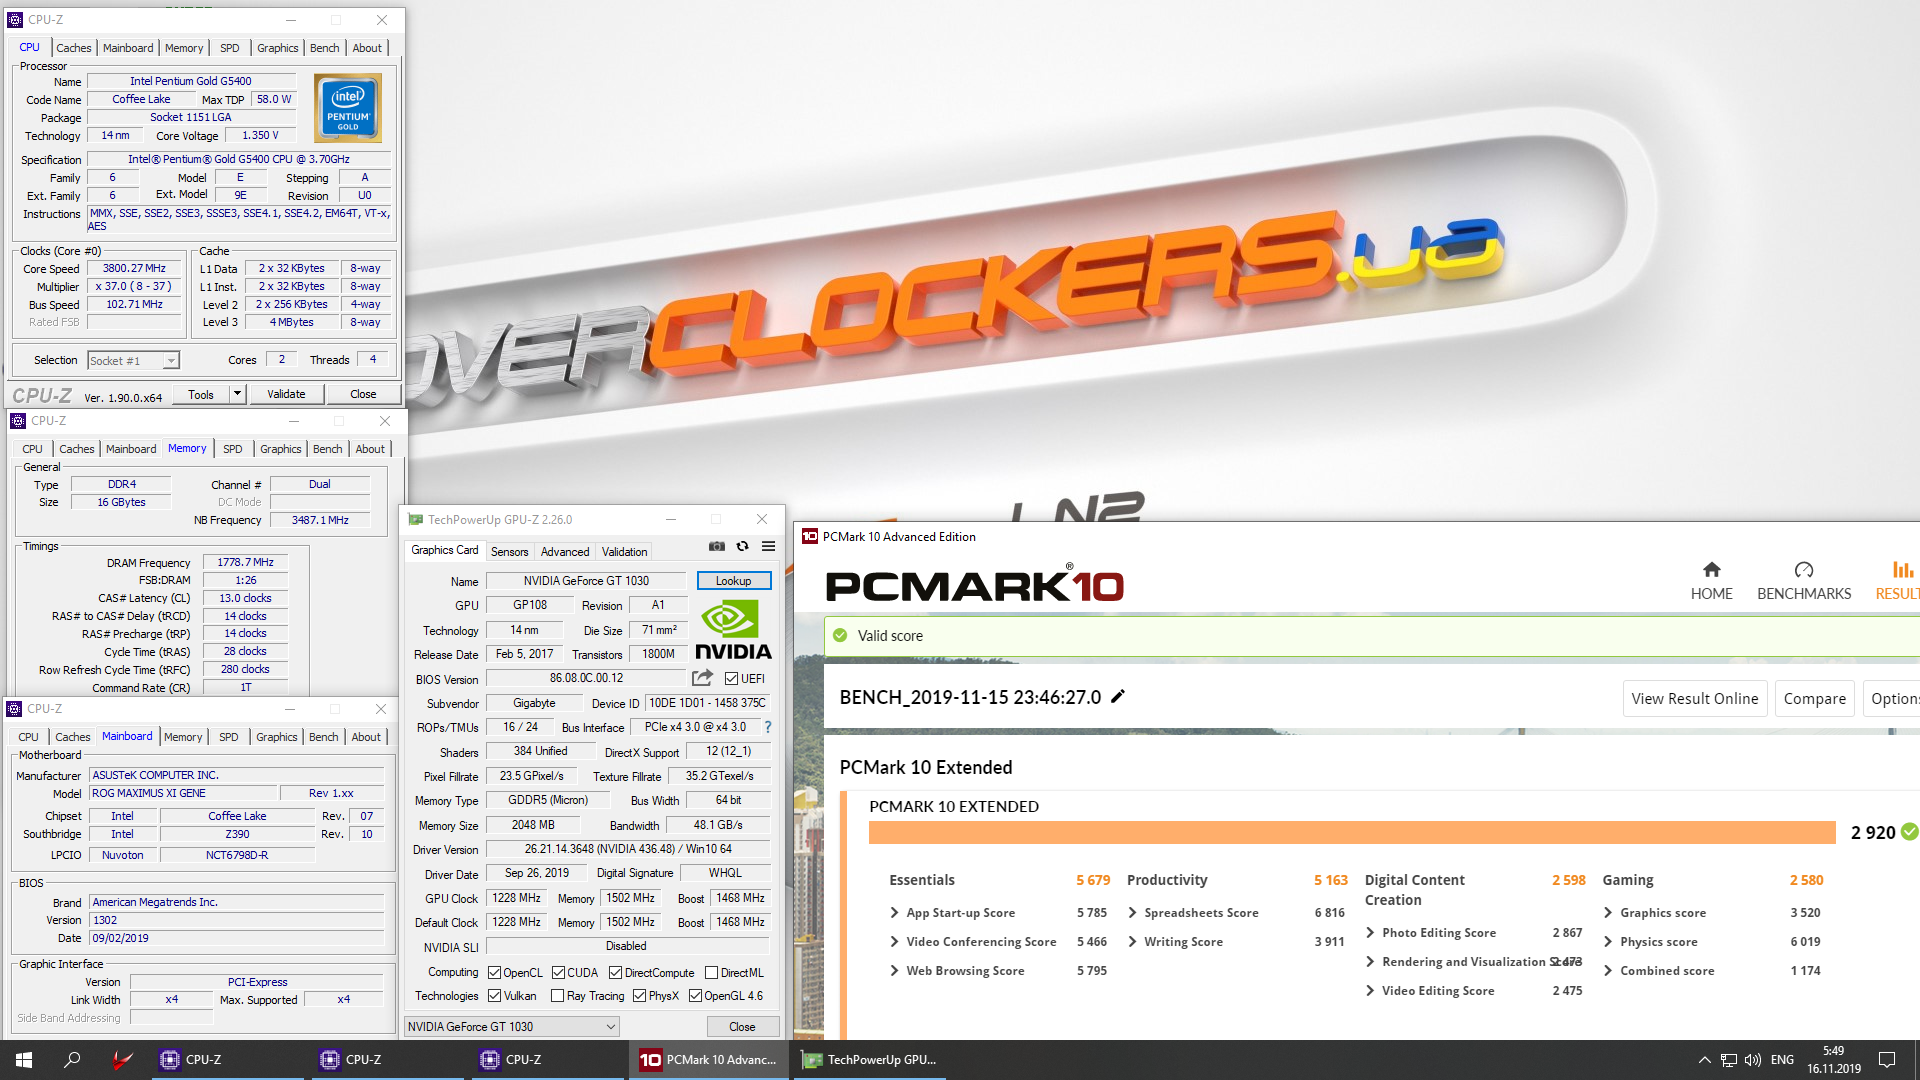Image resolution: width=1920 pixels, height=1080 pixels.
Task: Show hidden tray icons chevron
Action: click(1704, 1060)
